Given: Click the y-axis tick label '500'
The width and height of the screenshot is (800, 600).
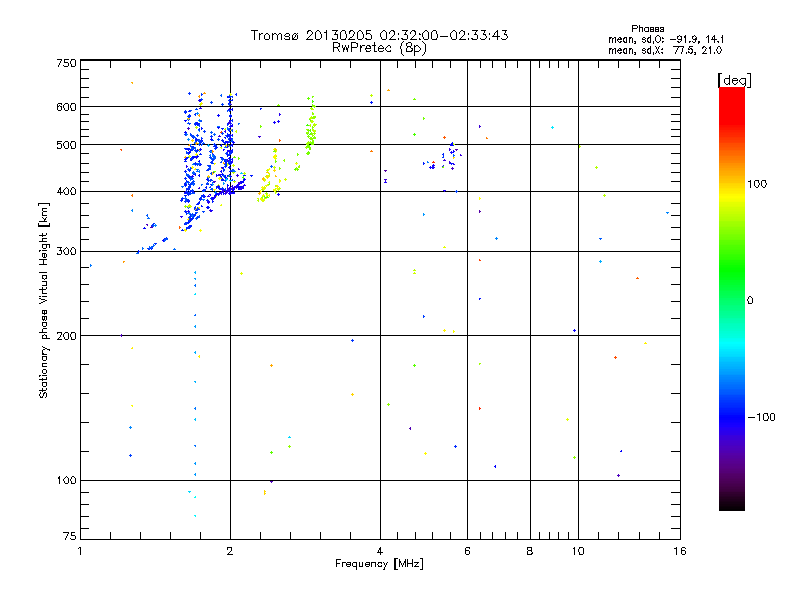Looking at the screenshot, I should click(x=66, y=145).
